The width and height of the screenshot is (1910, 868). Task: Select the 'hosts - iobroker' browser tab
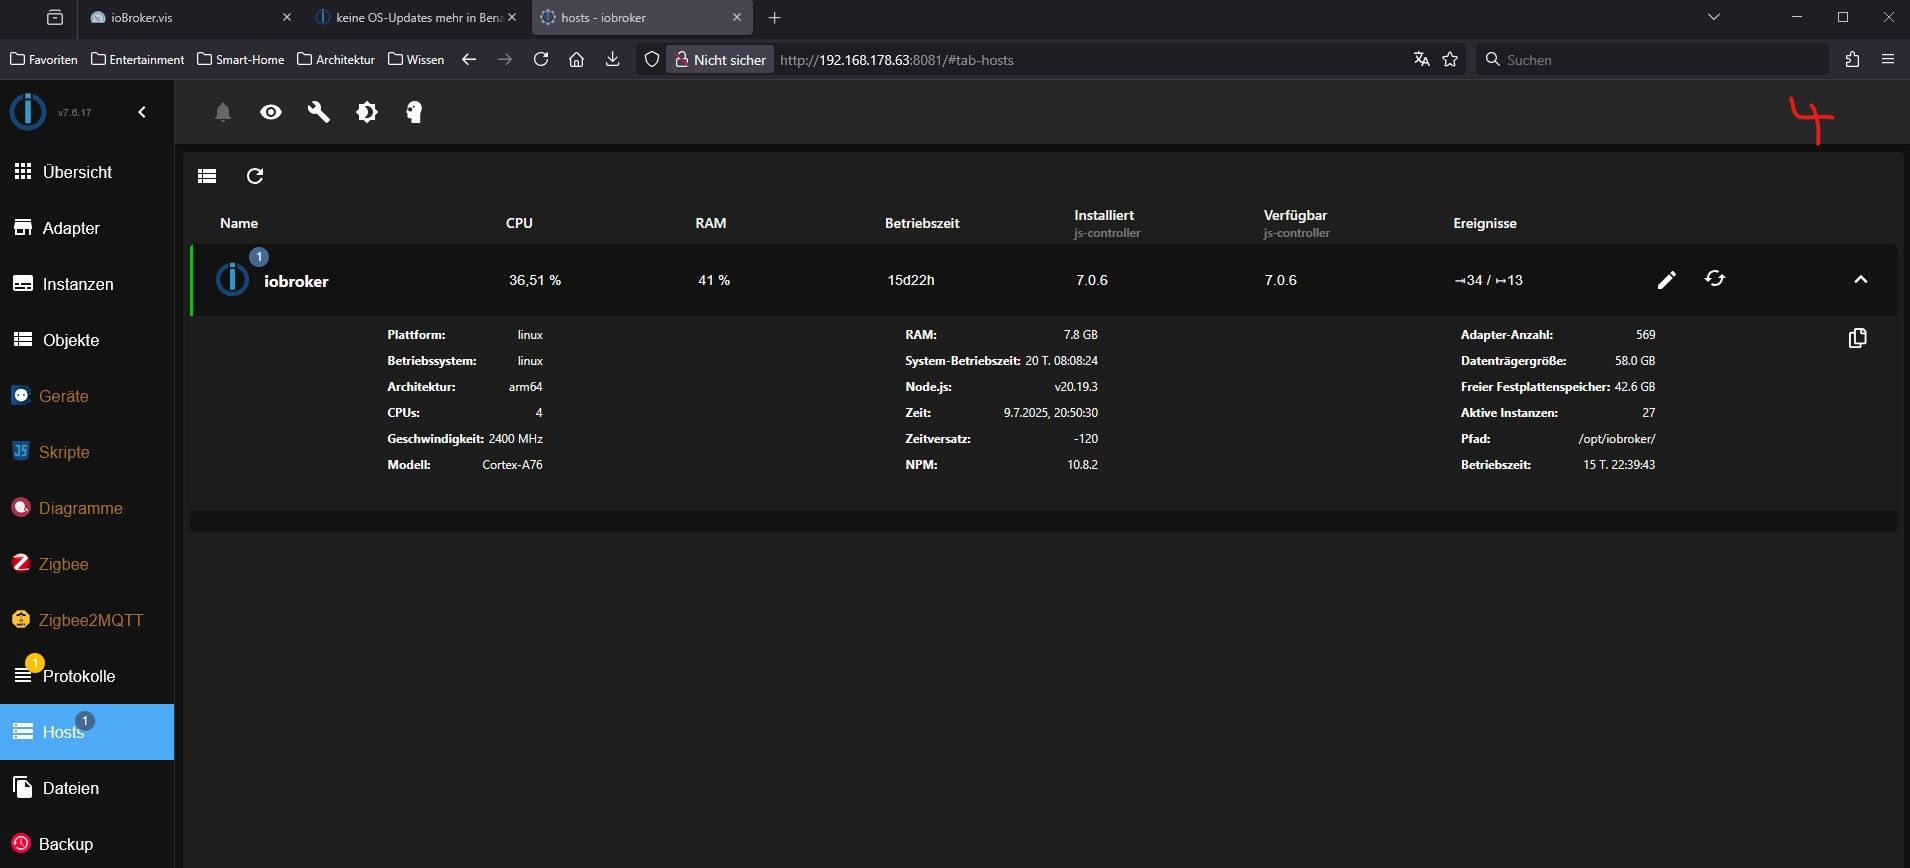[x=640, y=17]
